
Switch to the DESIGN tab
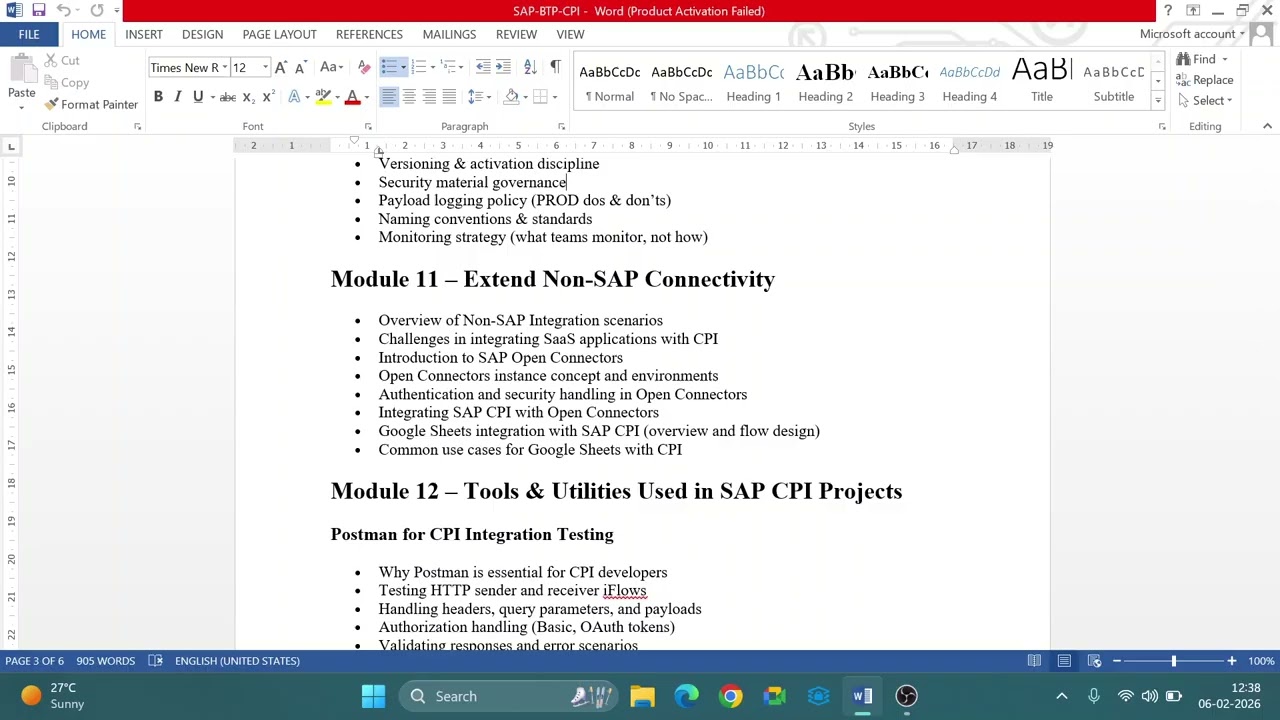pyautogui.click(x=202, y=34)
